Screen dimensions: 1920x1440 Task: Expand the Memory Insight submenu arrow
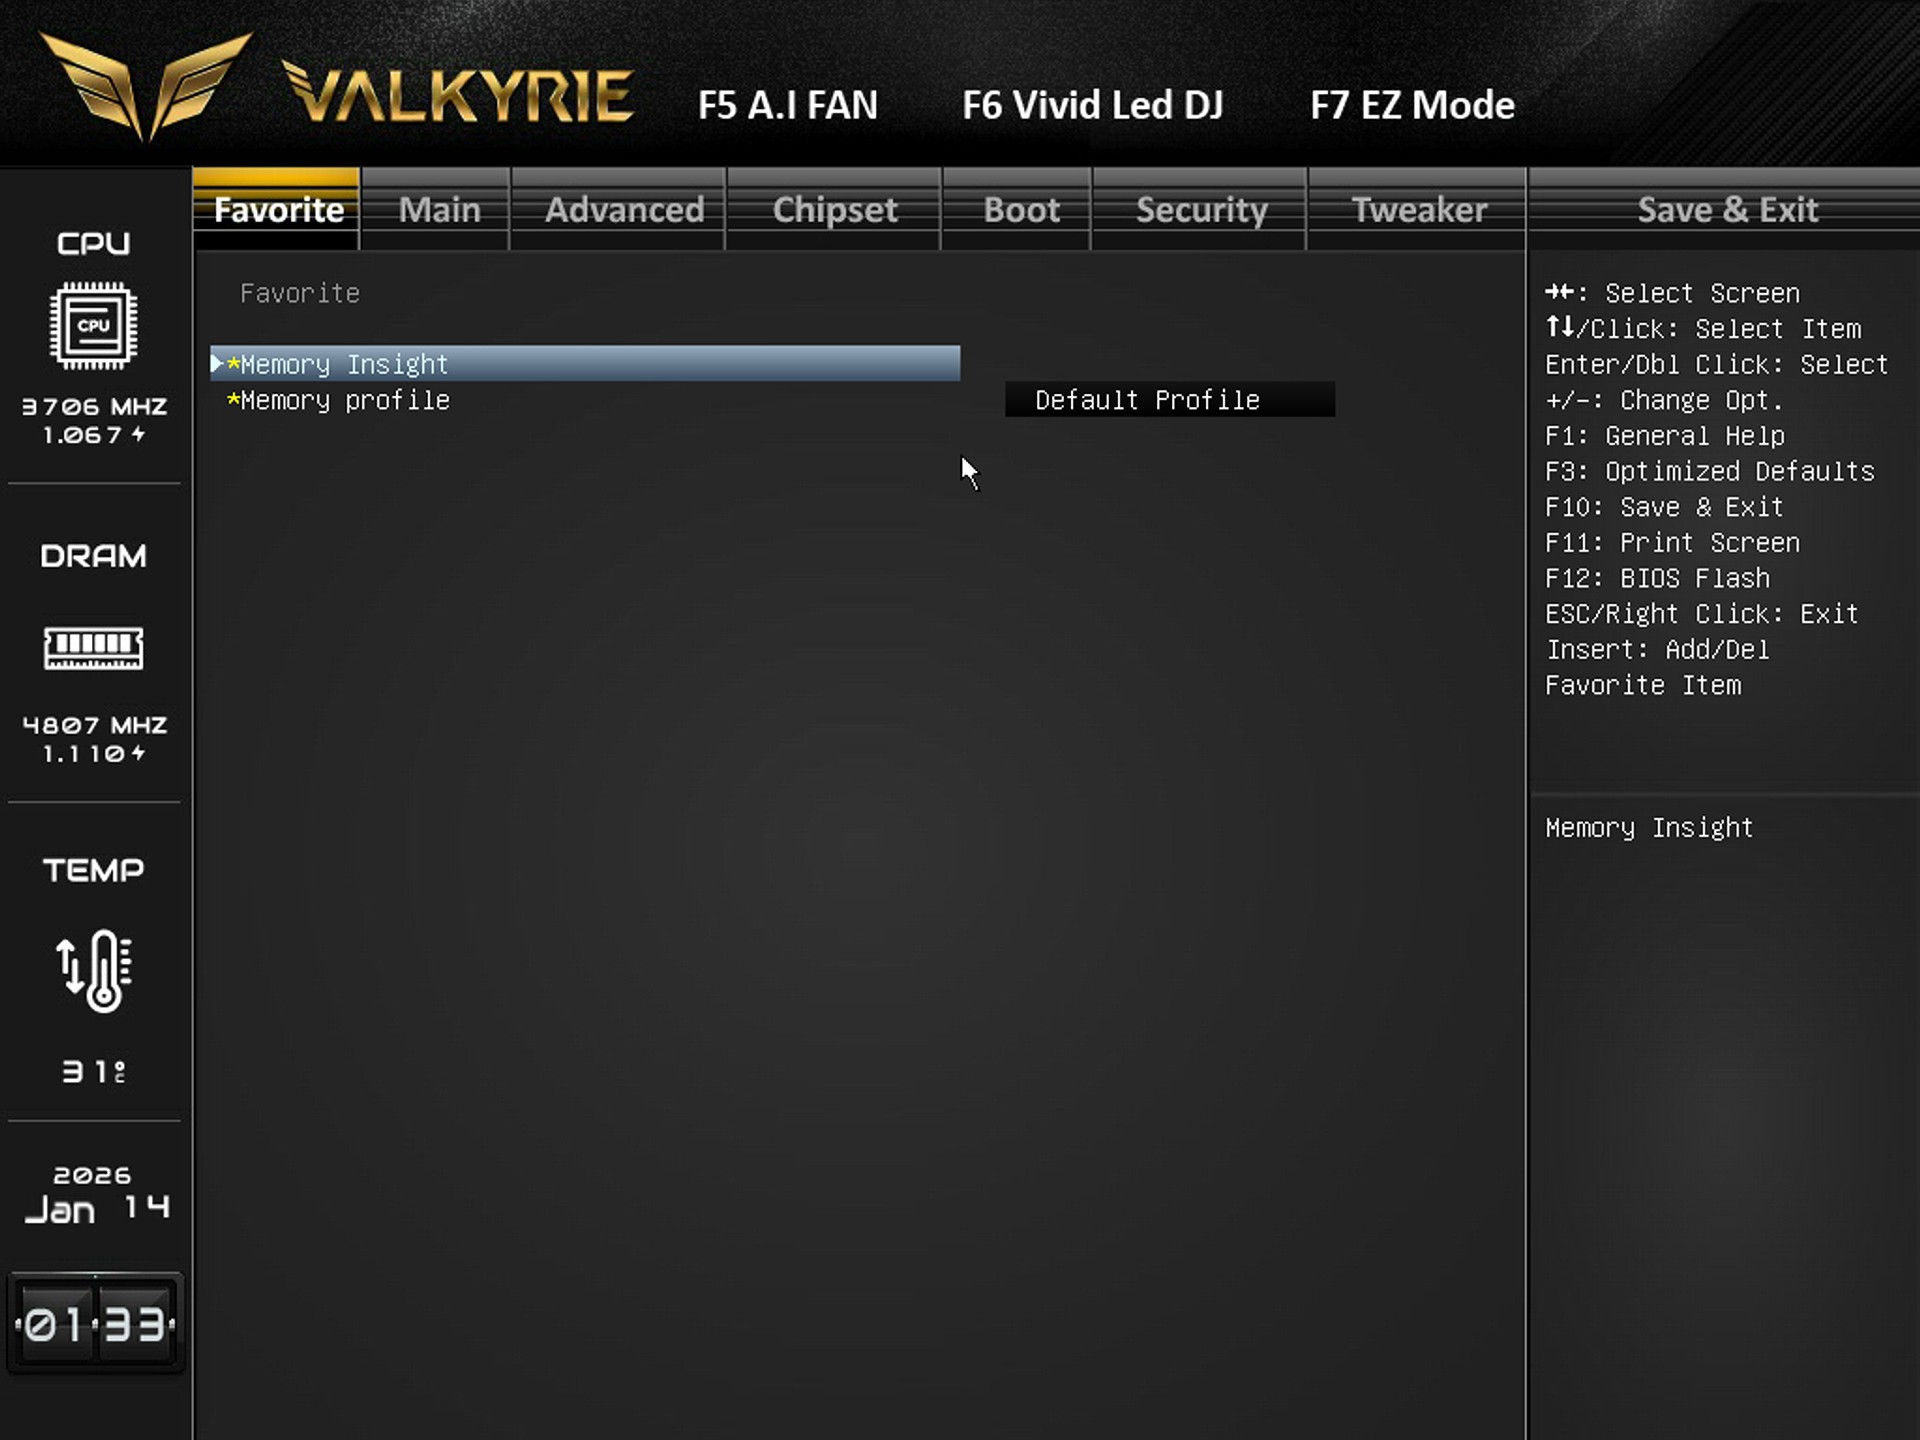click(216, 364)
